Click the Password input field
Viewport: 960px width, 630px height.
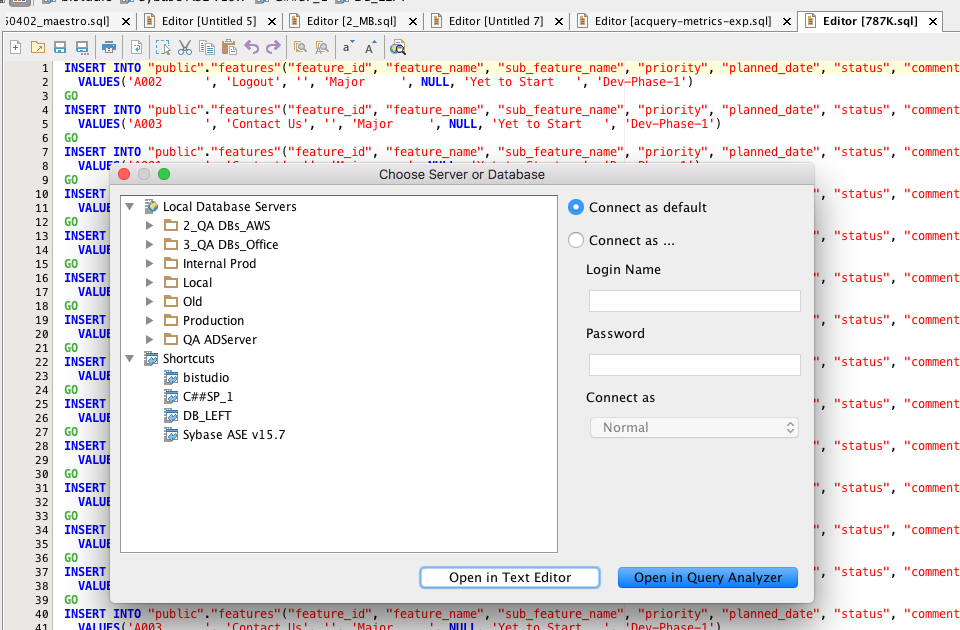(x=694, y=364)
